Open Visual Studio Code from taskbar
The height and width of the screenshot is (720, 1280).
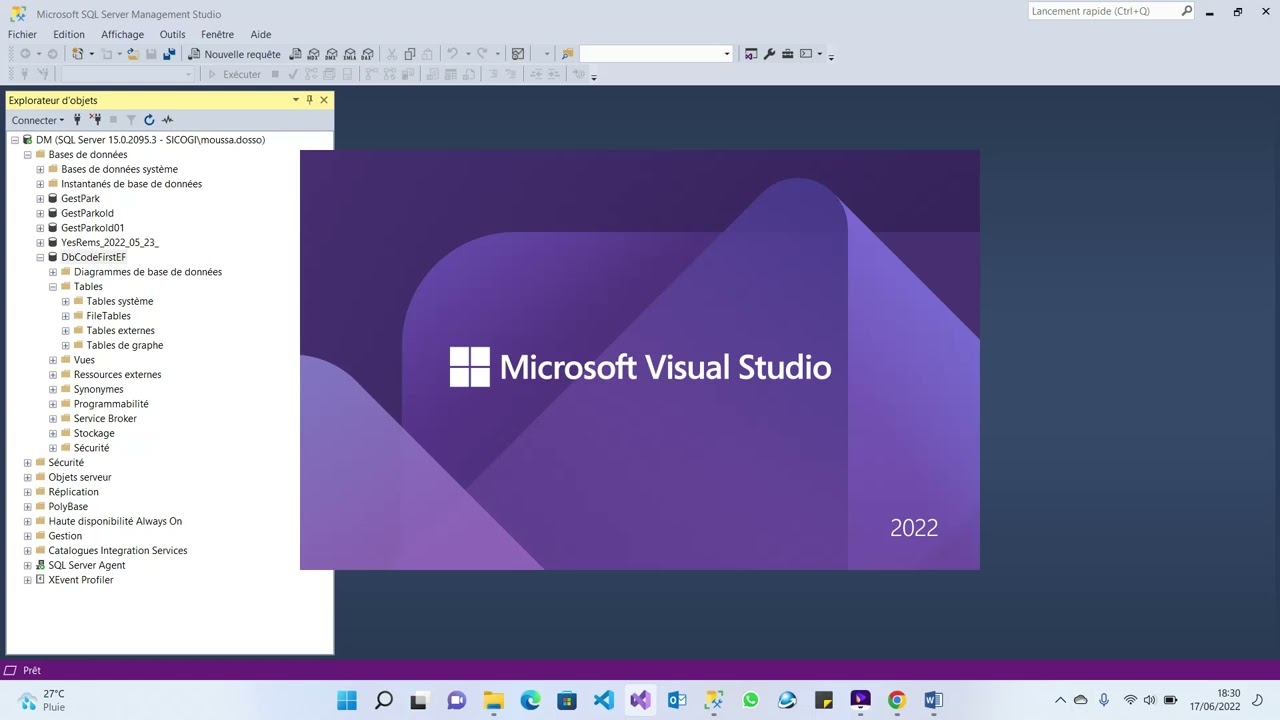click(603, 700)
